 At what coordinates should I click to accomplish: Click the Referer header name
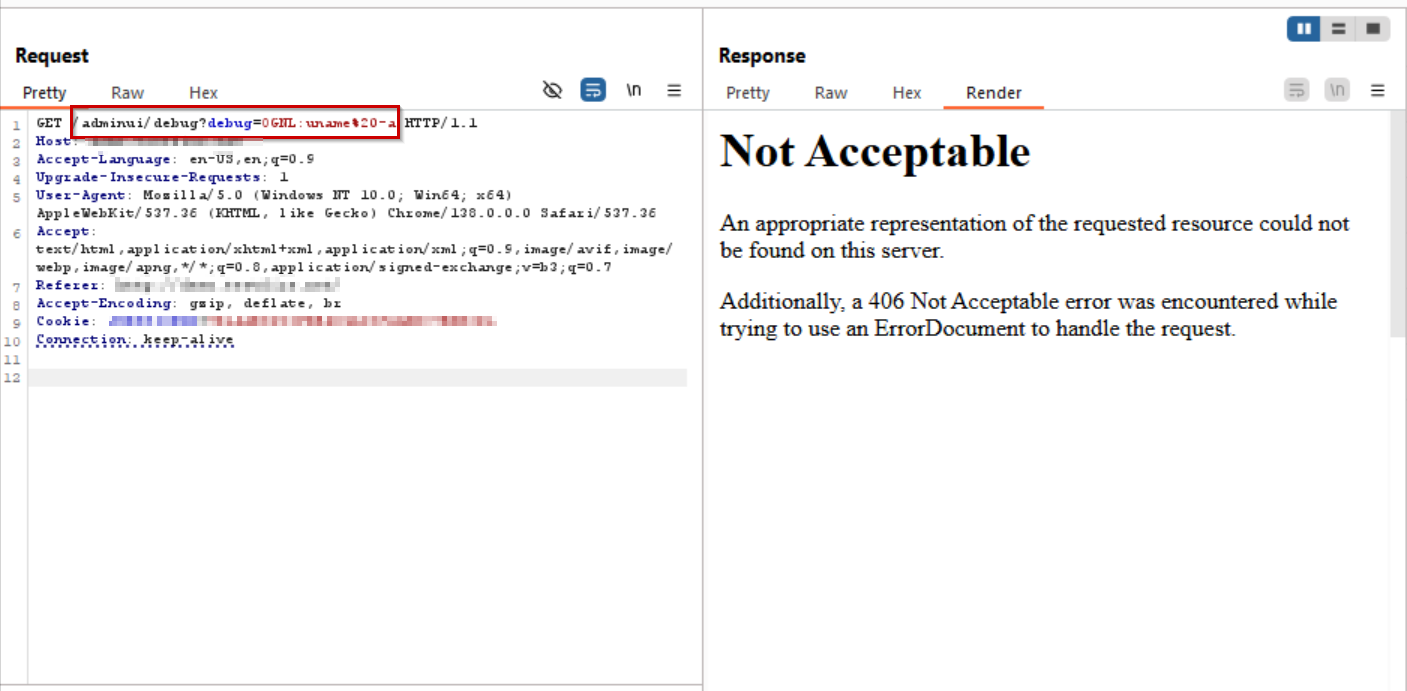(68, 285)
